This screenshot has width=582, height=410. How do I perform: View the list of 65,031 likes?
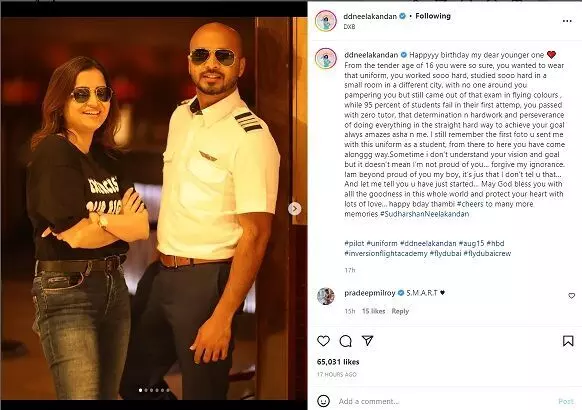338,362
